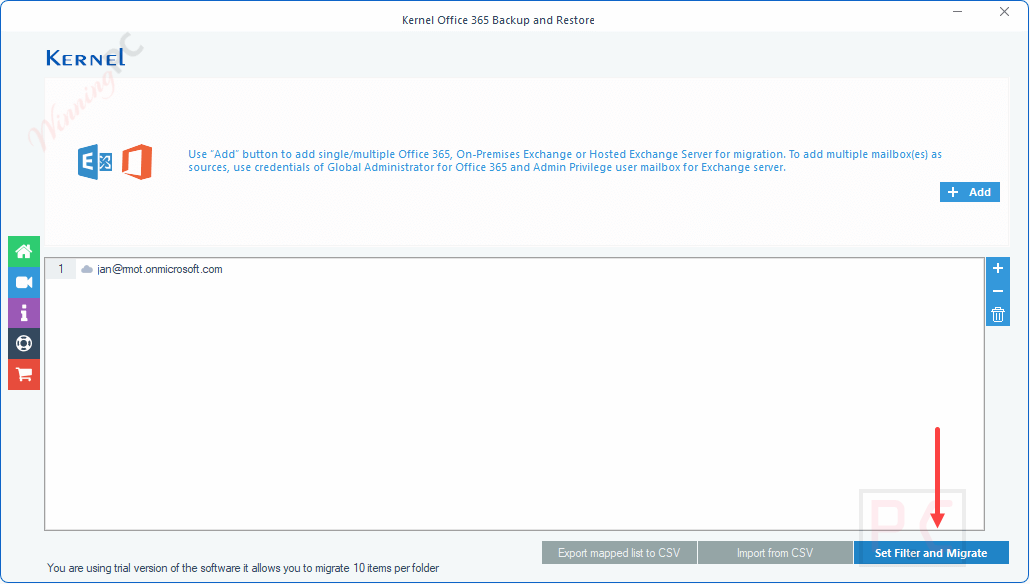Click the trial version notice text
Screen dimensions: 1030x584
pos(244,567)
